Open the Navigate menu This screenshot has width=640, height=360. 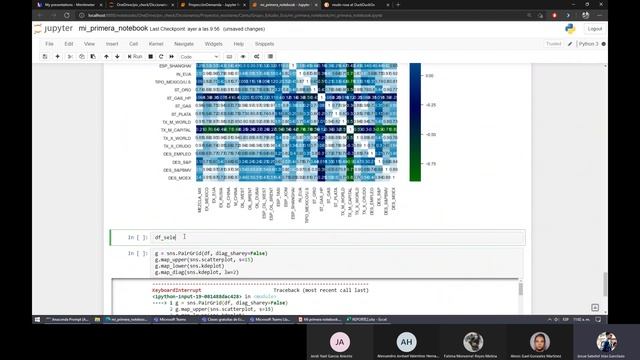[184, 44]
